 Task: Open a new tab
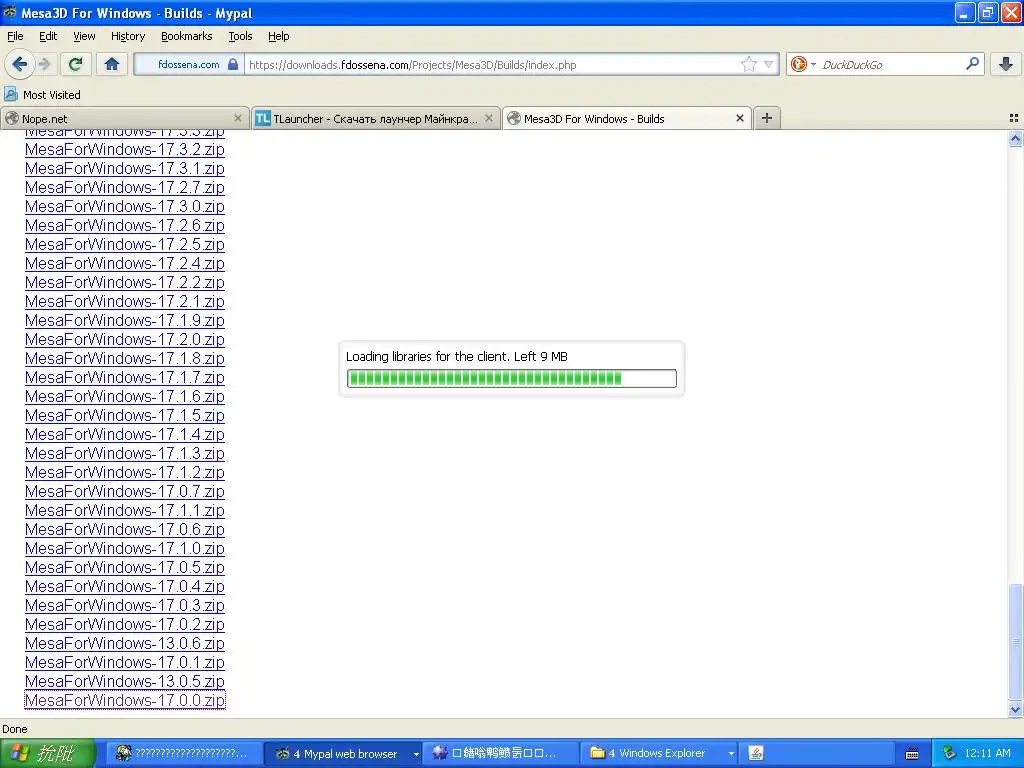[767, 118]
